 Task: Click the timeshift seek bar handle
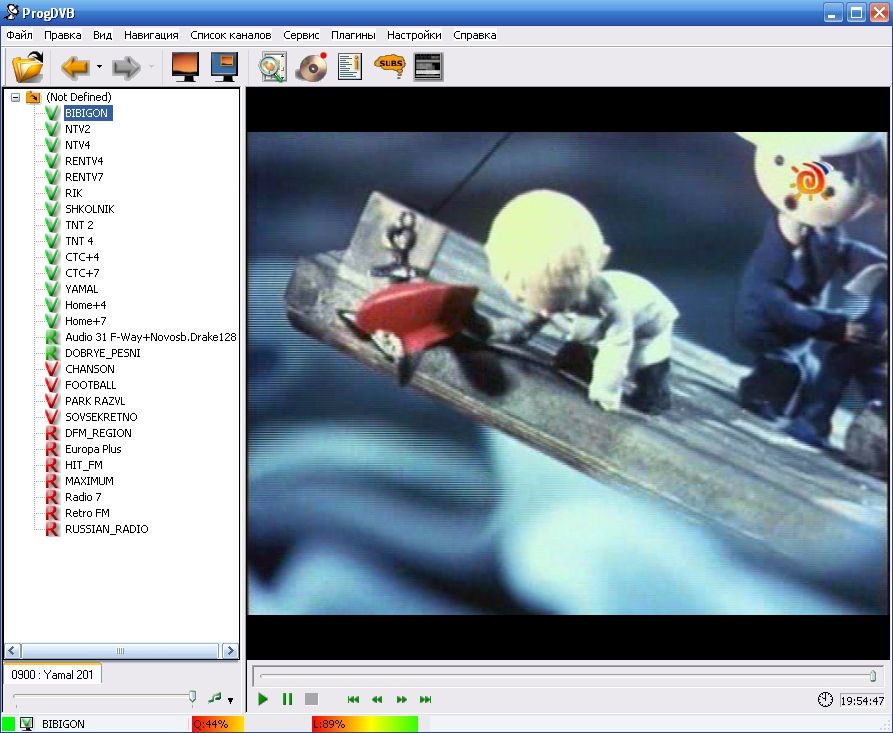[x=872, y=676]
